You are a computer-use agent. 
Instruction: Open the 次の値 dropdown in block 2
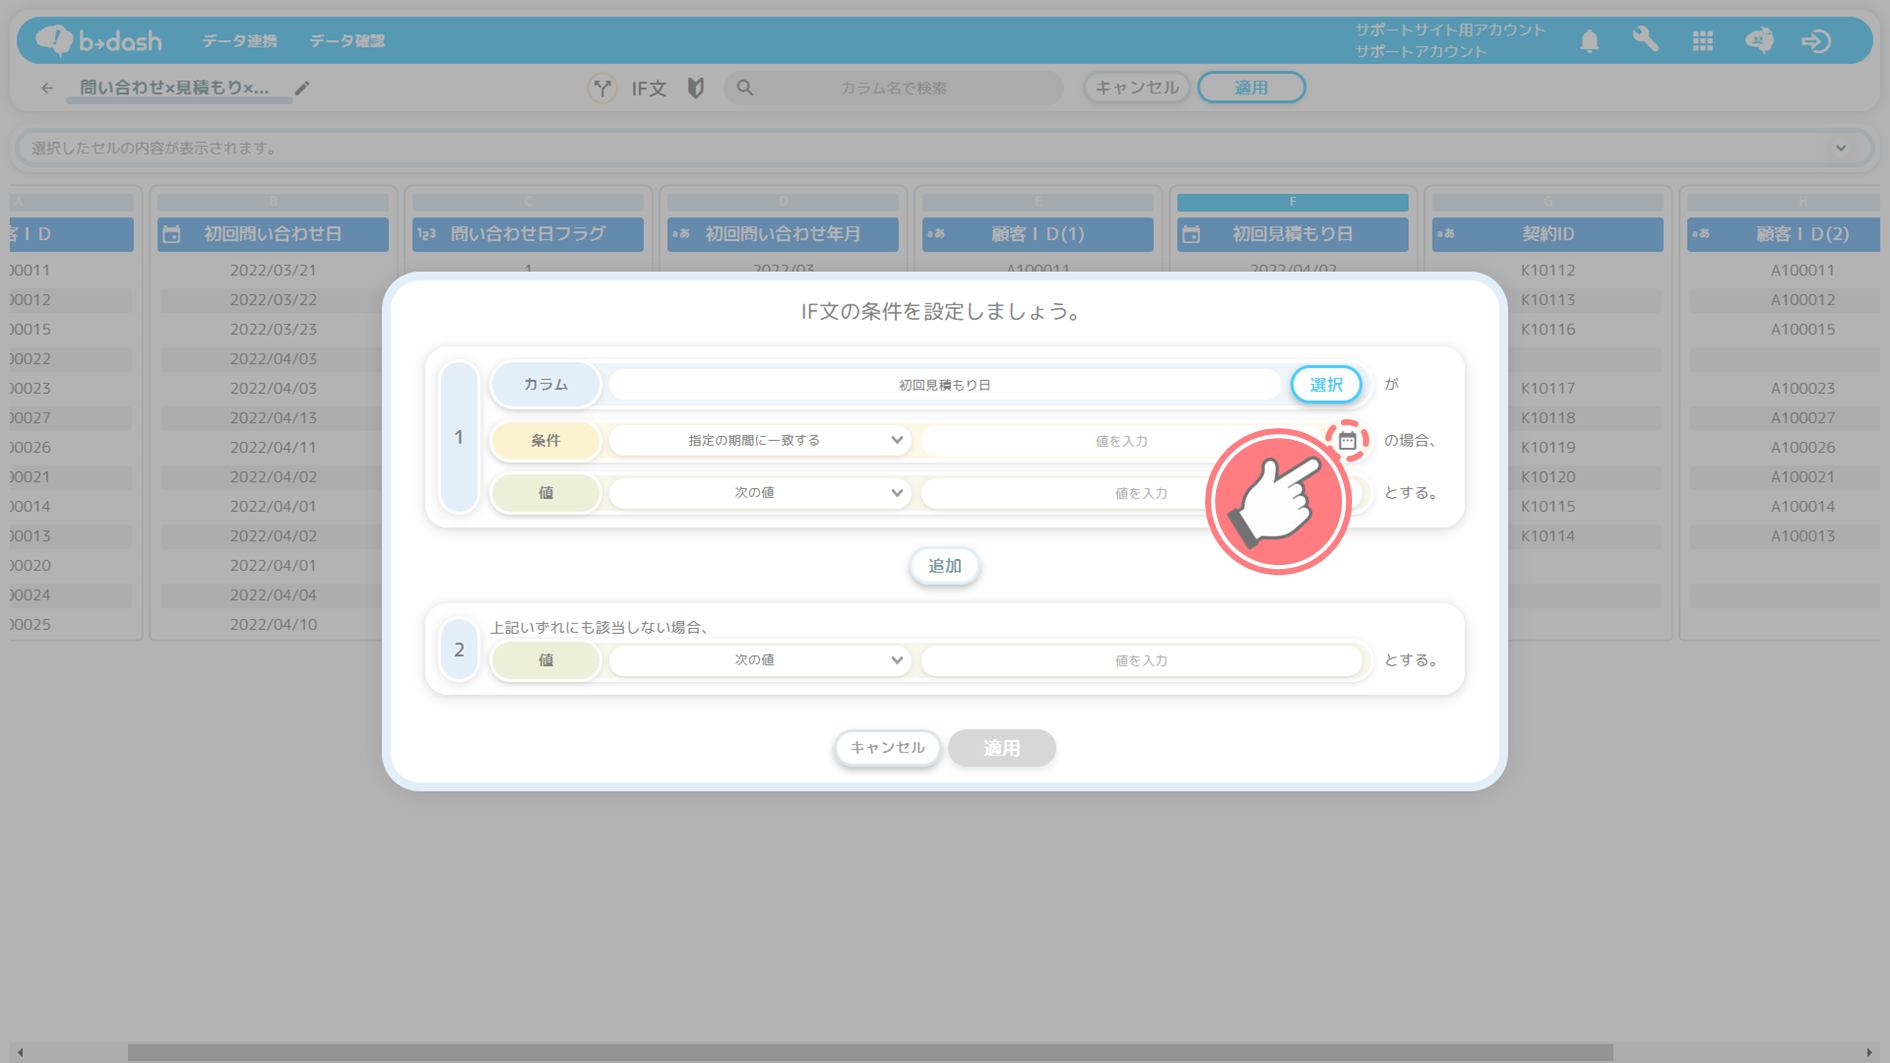coord(760,660)
